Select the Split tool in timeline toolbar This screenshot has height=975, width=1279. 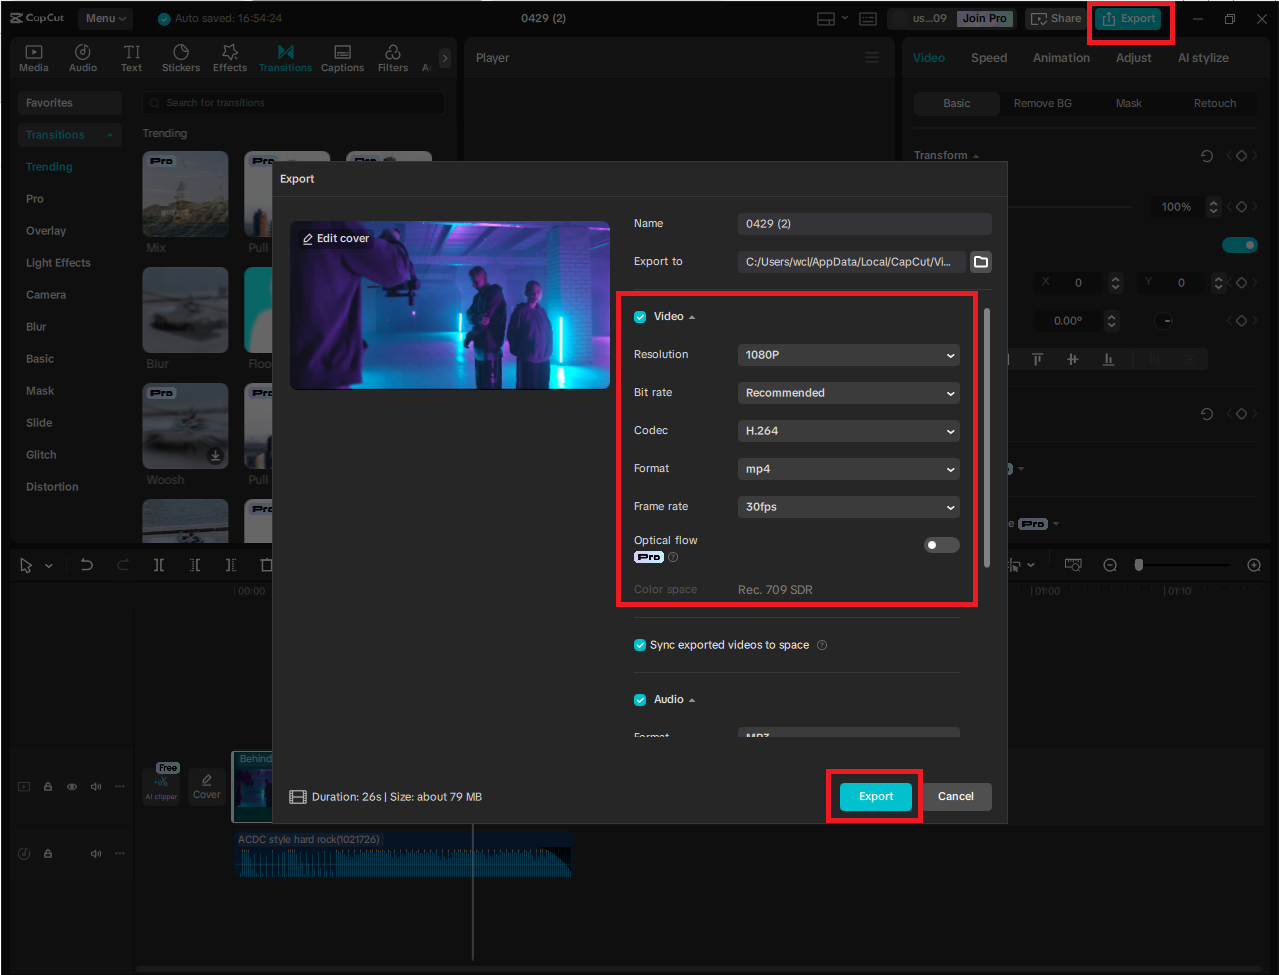pos(159,565)
